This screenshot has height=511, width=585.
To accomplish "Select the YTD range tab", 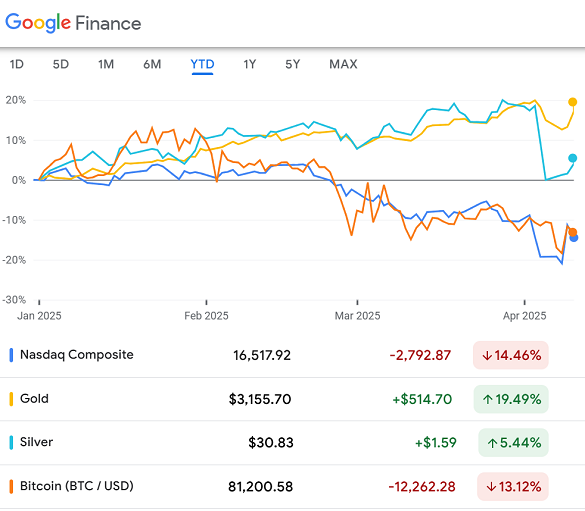I will tap(202, 65).
